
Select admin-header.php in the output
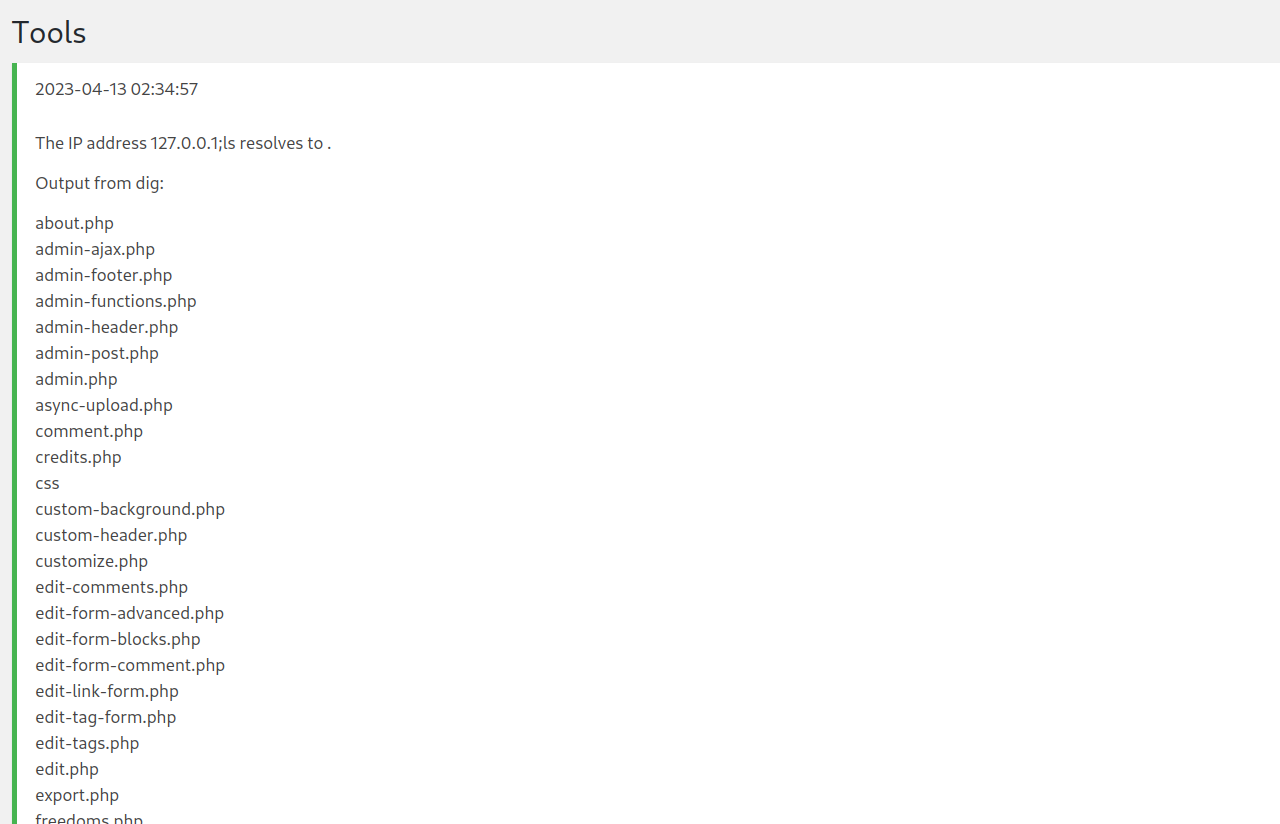[106, 327]
